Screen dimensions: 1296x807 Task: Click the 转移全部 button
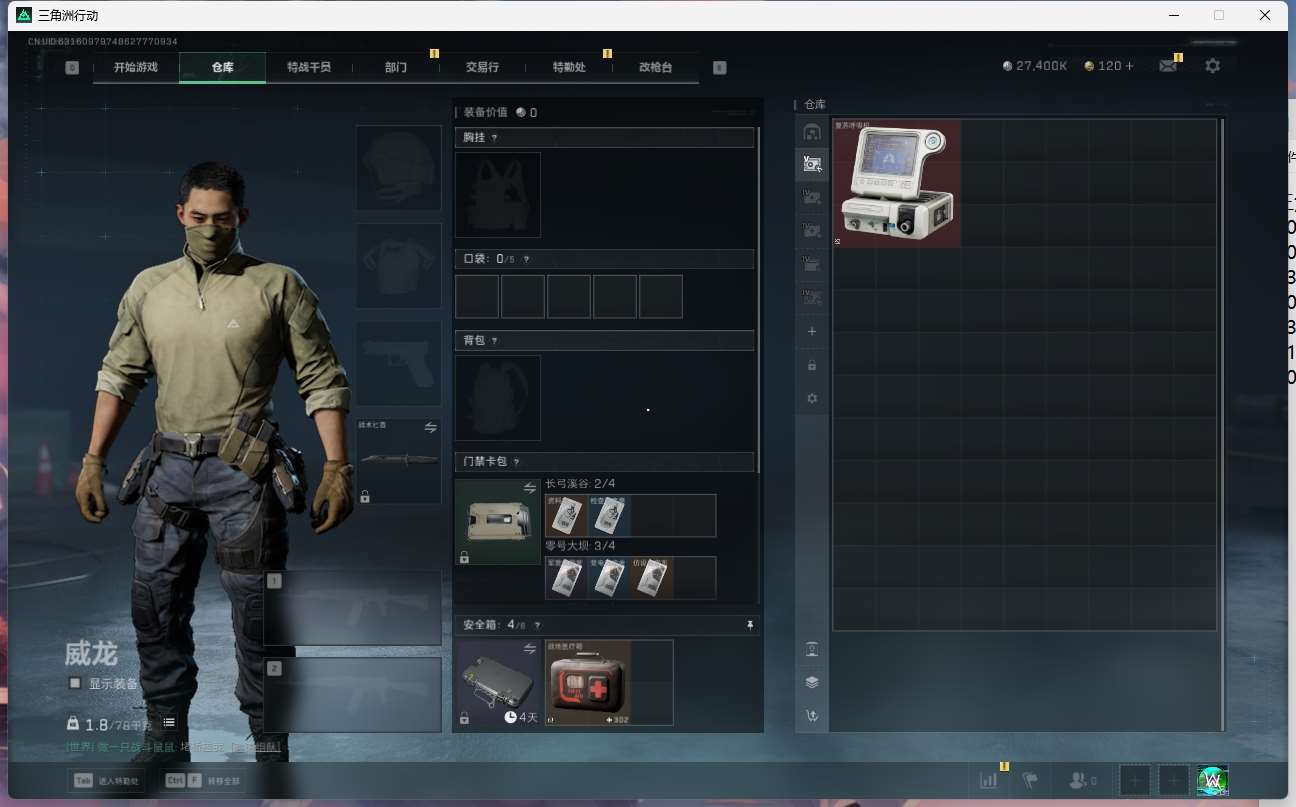pyautogui.click(x=204, y=780)
